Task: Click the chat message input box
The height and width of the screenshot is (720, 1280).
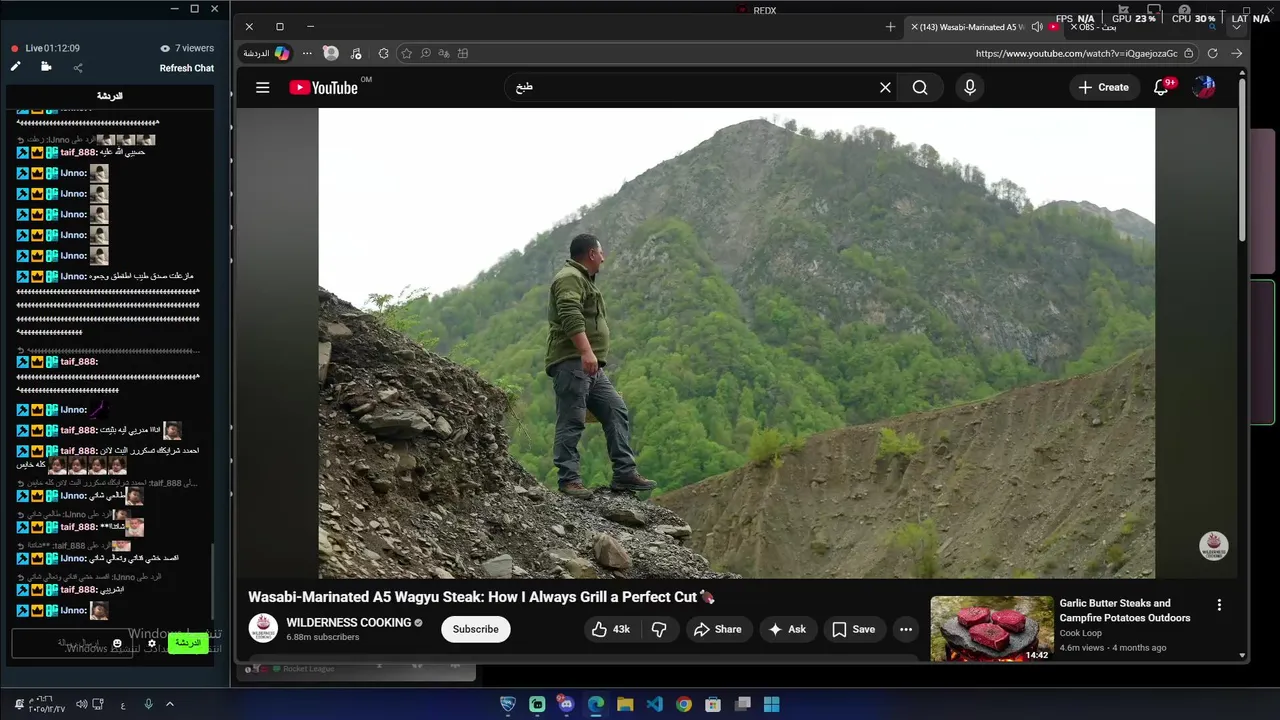Action: tap(70, 643)
